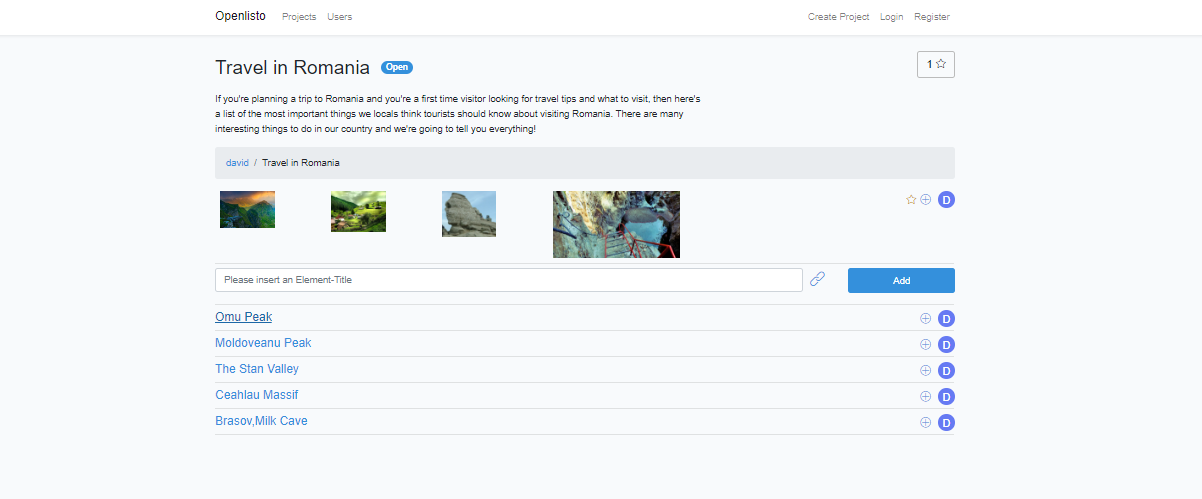Image resolution: width=1202 pixels, height=499 pixels.
Task: Click the Add button
Action: [901, 280]
